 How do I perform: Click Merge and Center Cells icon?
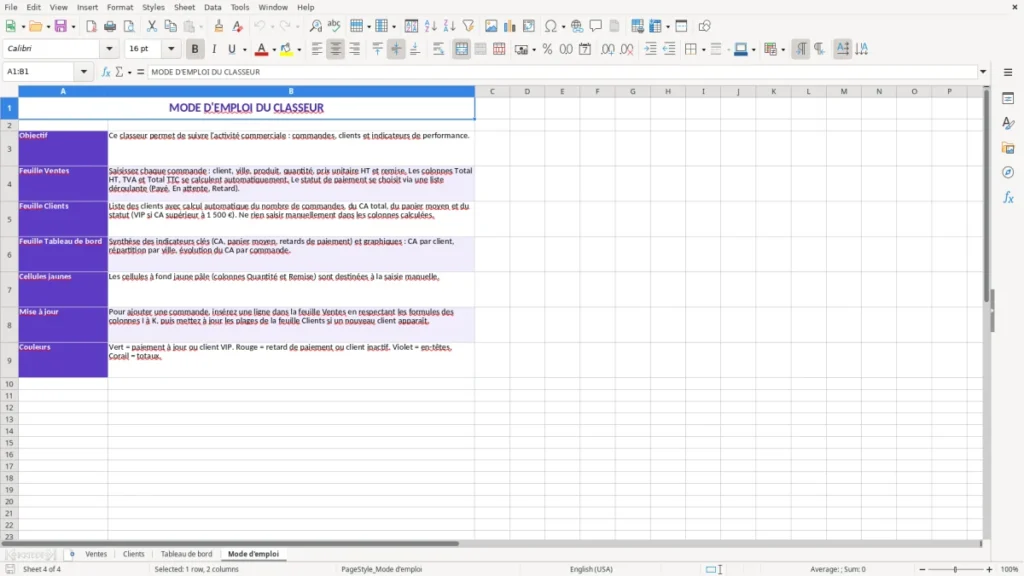click(x=461, y=49)
